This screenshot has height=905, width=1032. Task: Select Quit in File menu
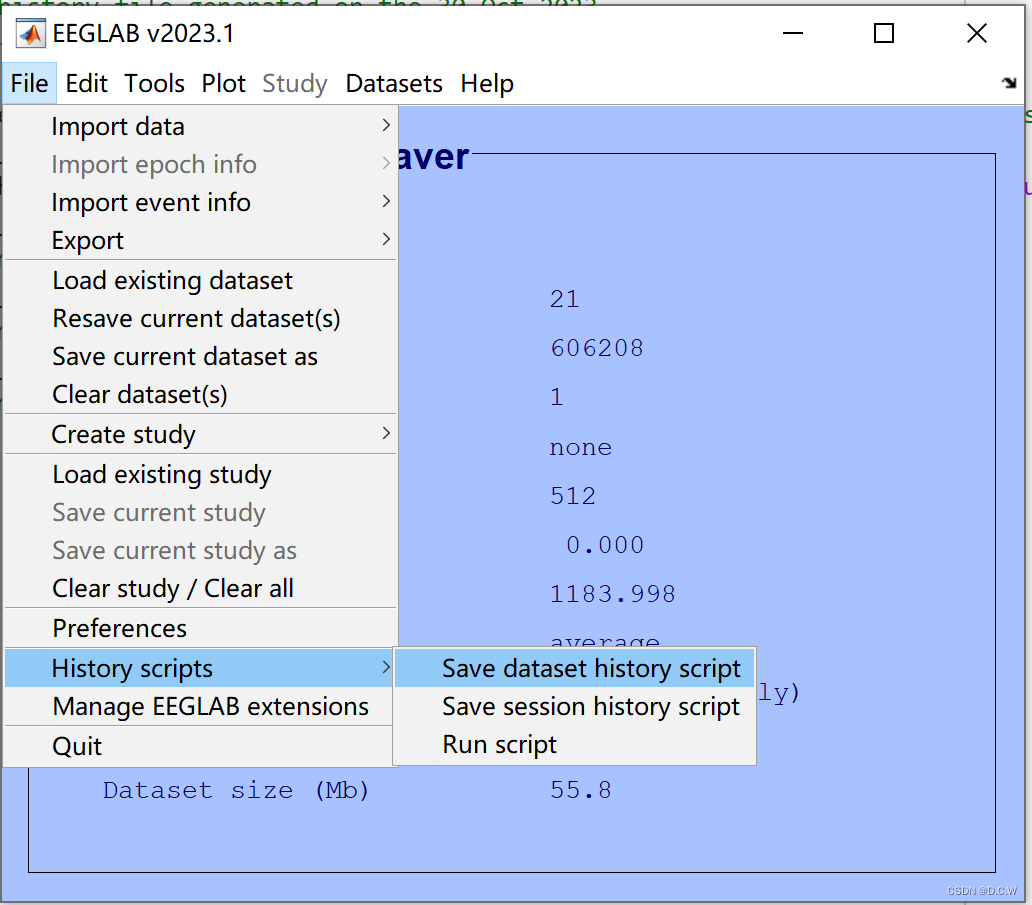pyautogui.click(x=199, y=746)
